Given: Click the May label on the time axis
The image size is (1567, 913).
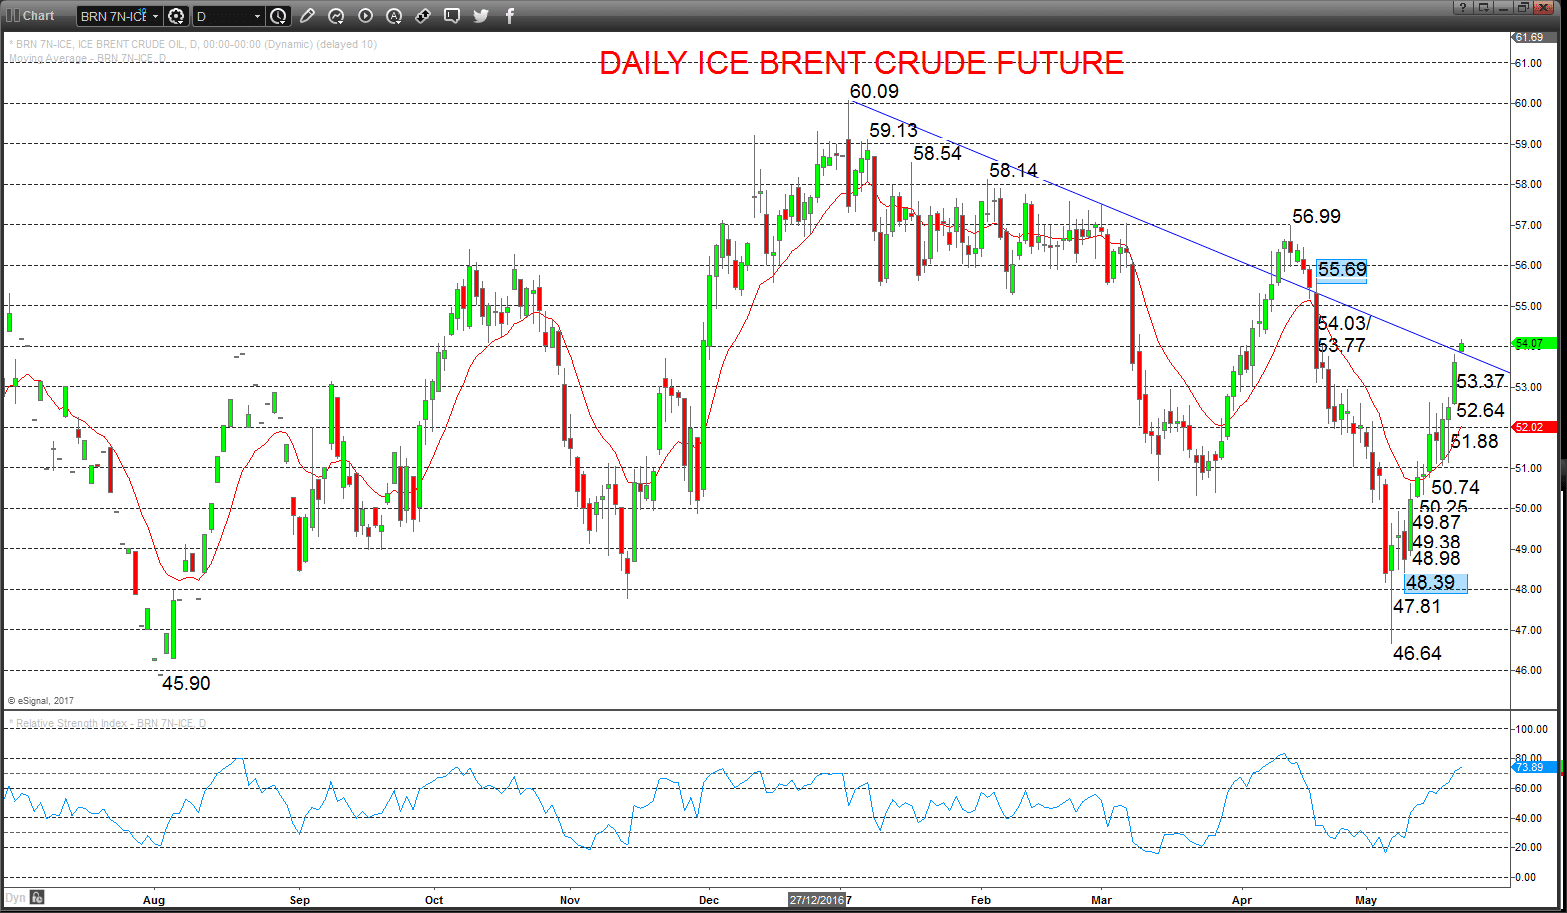Looking at the screenshot, I should coord(1366,900).
